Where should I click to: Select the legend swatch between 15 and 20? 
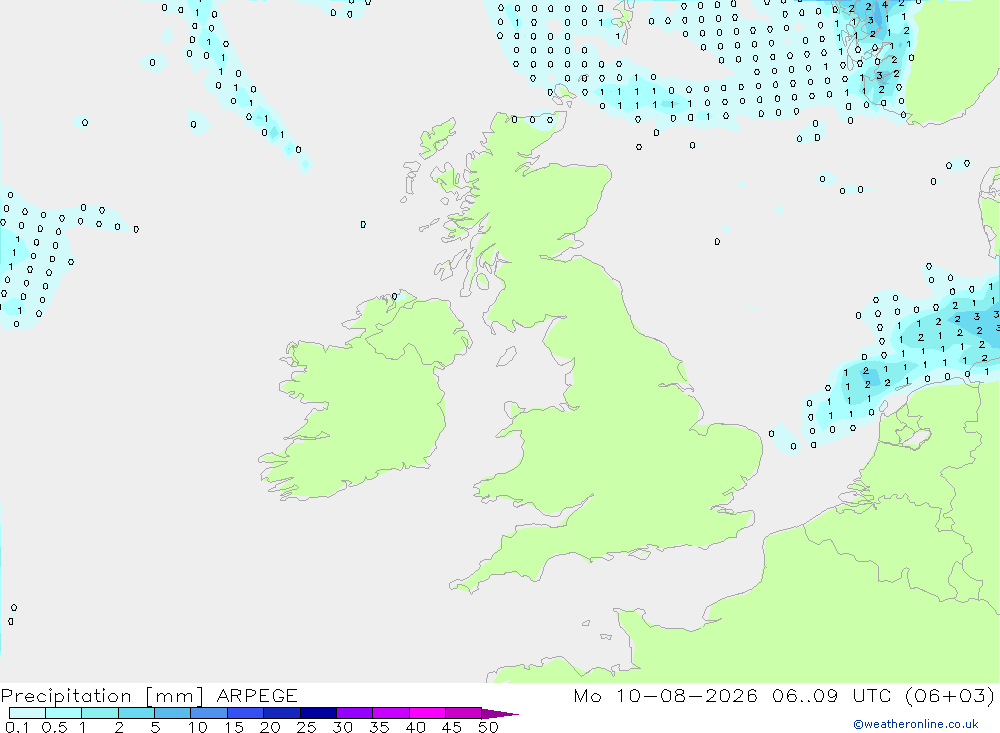pyautogui.click(x=246, y=713)
